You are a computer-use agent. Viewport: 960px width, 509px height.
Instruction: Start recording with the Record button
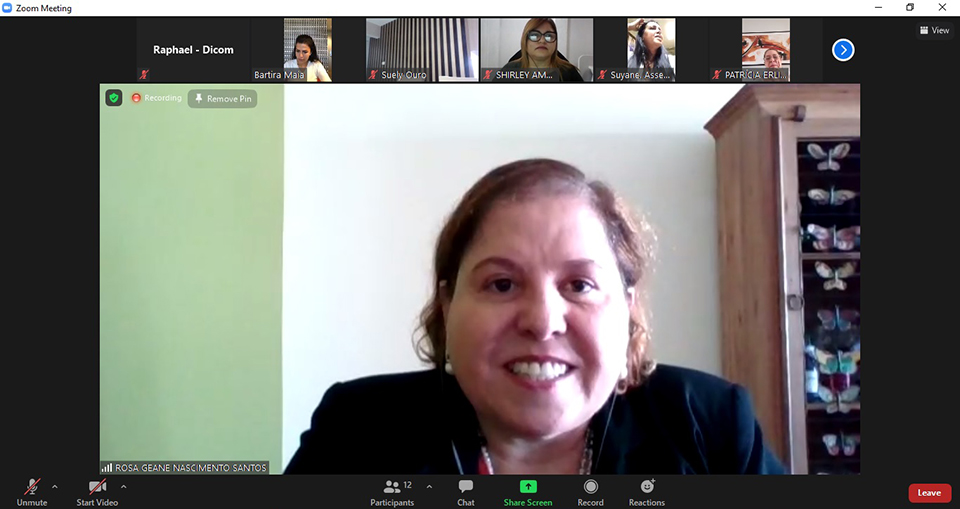point(590,488)
